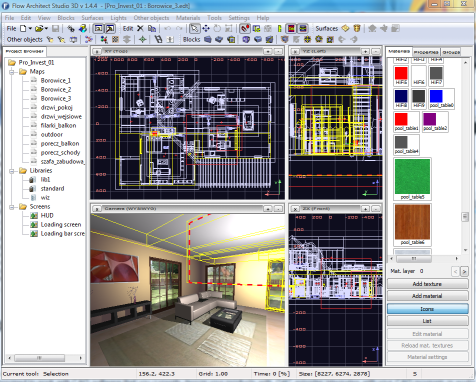Collapse the Maps folder in project tree
The image size is (476, 382).
(12, 72)
